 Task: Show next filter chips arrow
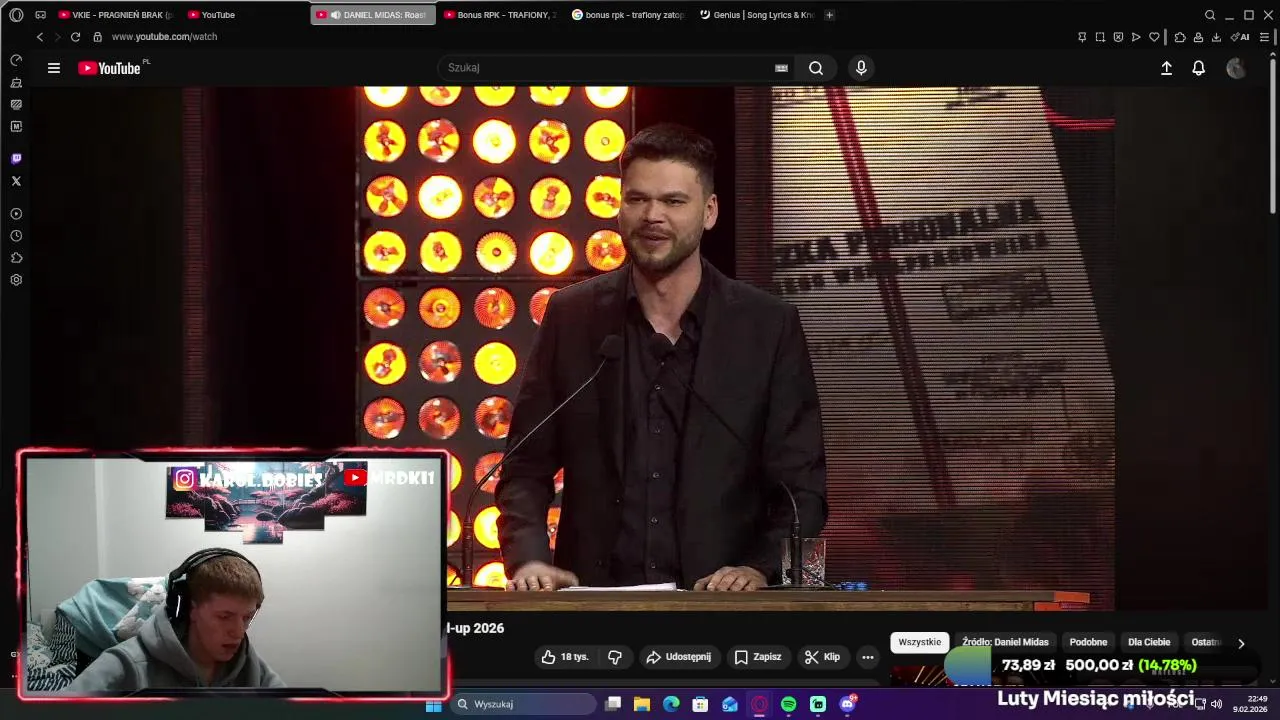[1241, 643]
